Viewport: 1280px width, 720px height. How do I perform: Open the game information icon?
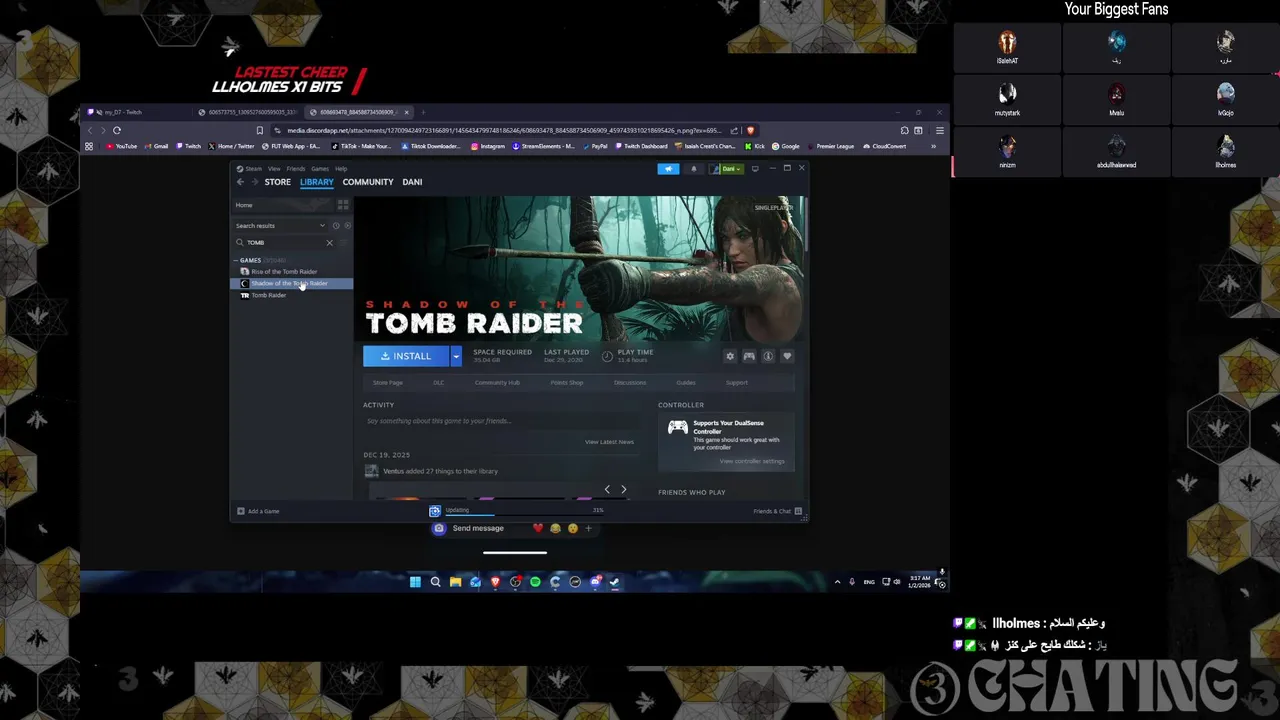[x=768, y=356]
